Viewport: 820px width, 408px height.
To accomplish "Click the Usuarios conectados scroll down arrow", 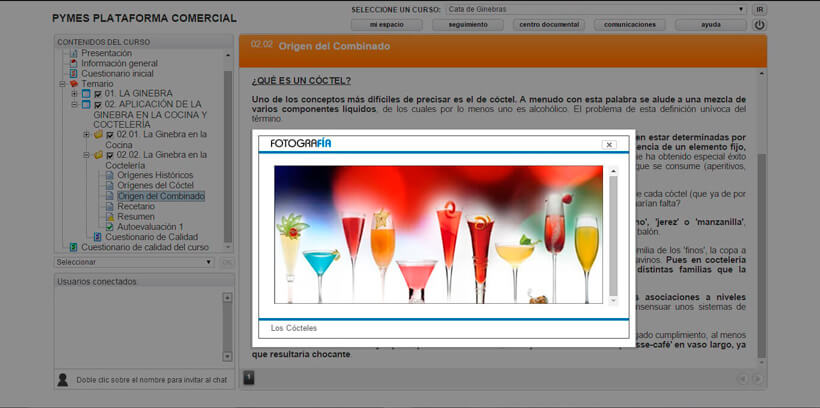I will coord(227,356).
